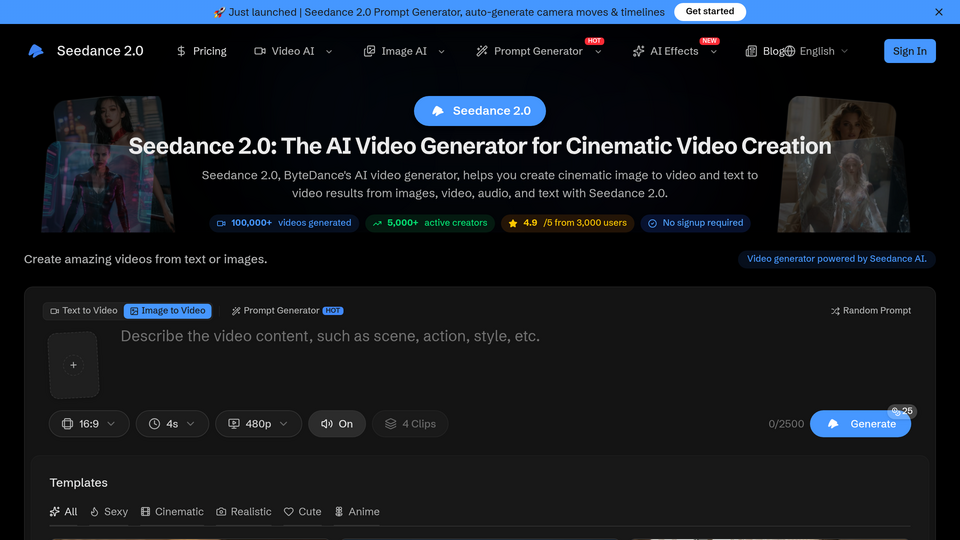Dismiss the announcement banner with X
The image size is (960, 540).
click(x=939, y=12)
